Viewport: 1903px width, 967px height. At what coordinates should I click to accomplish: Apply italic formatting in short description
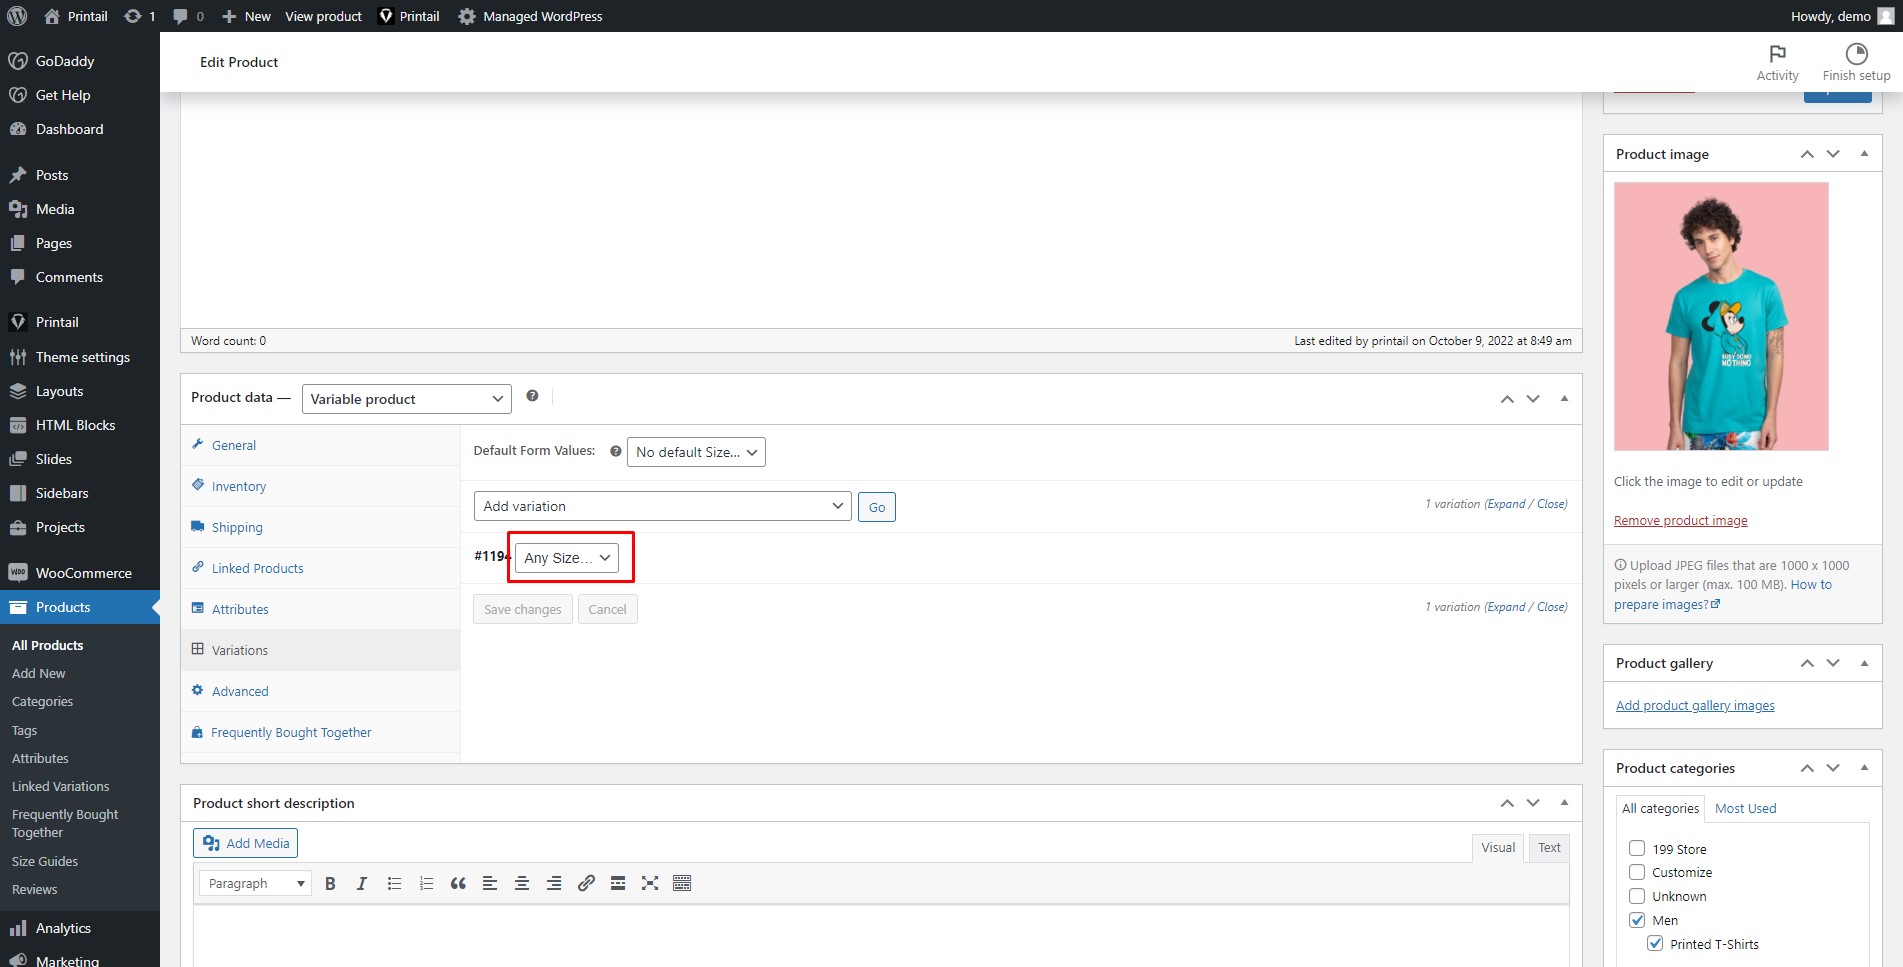click(362, 883)
